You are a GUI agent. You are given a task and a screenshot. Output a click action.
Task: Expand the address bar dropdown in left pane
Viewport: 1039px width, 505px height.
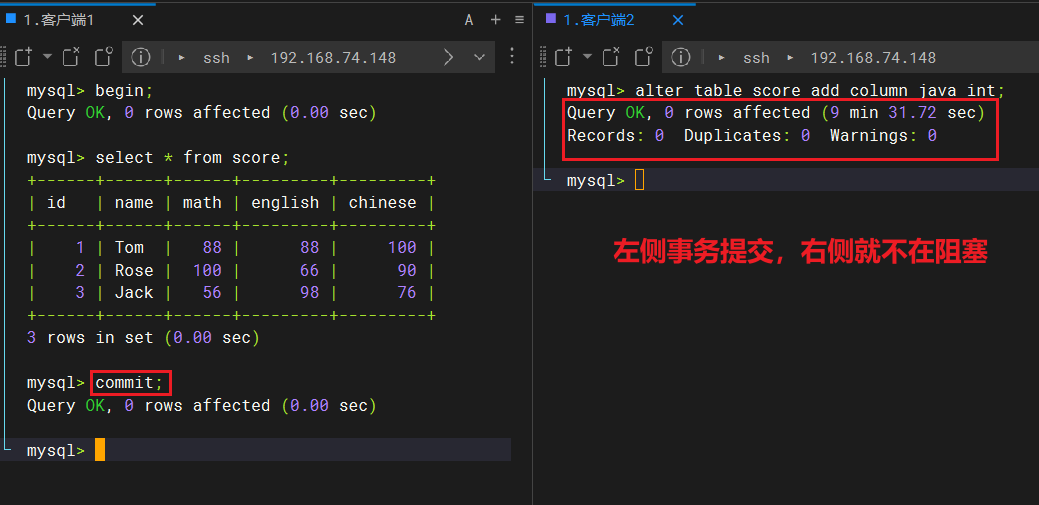[x=480, y=58]
